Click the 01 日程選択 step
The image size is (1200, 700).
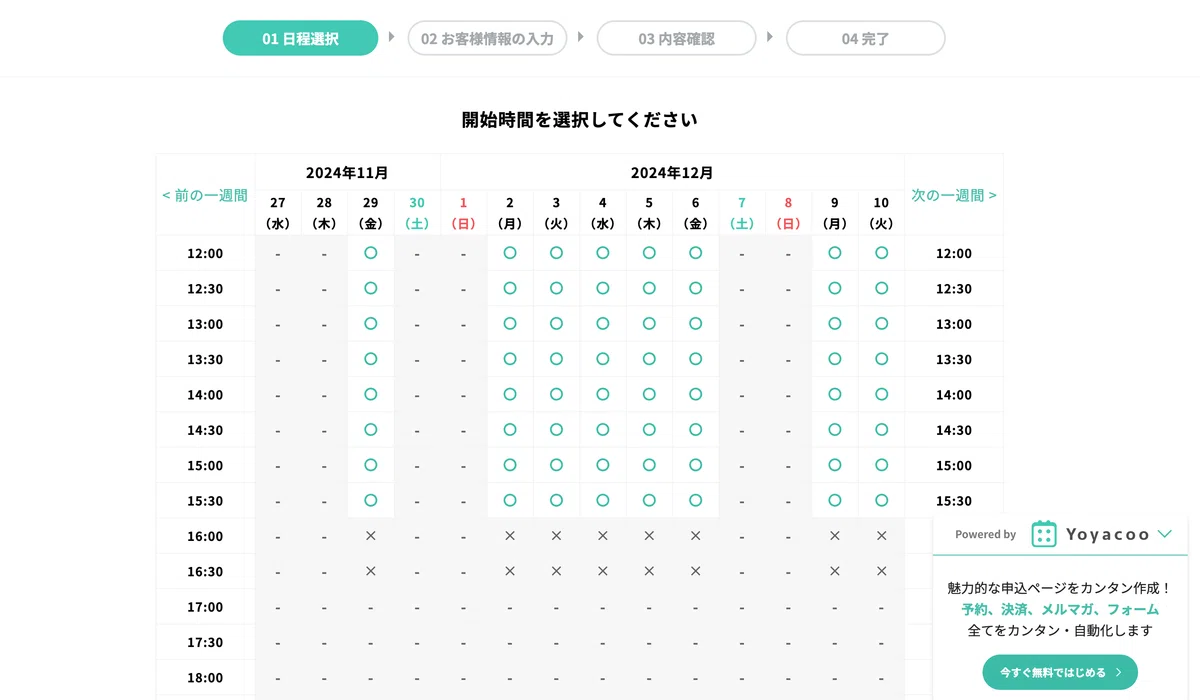pyautogui.click(x=300, y=39)
